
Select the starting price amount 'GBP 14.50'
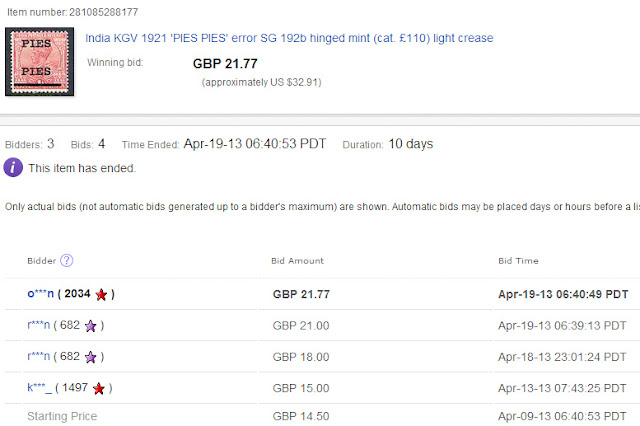[301, 416]
